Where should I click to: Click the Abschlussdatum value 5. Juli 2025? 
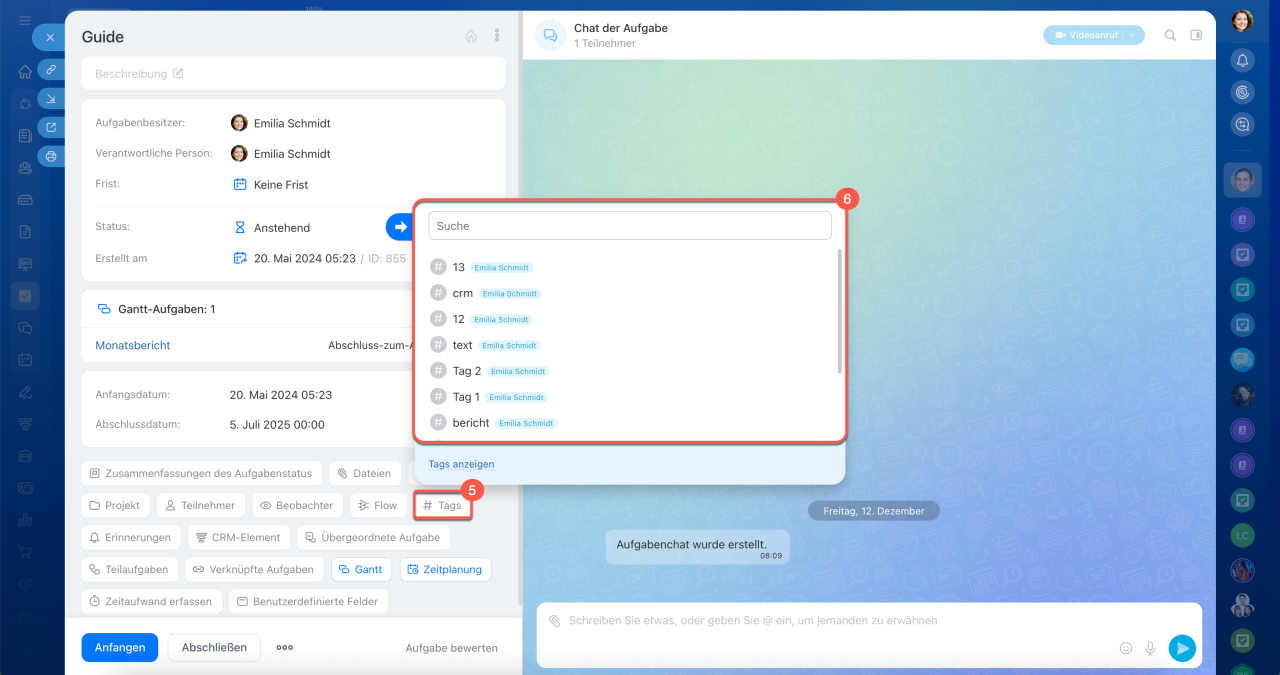[x=277, y=425]
